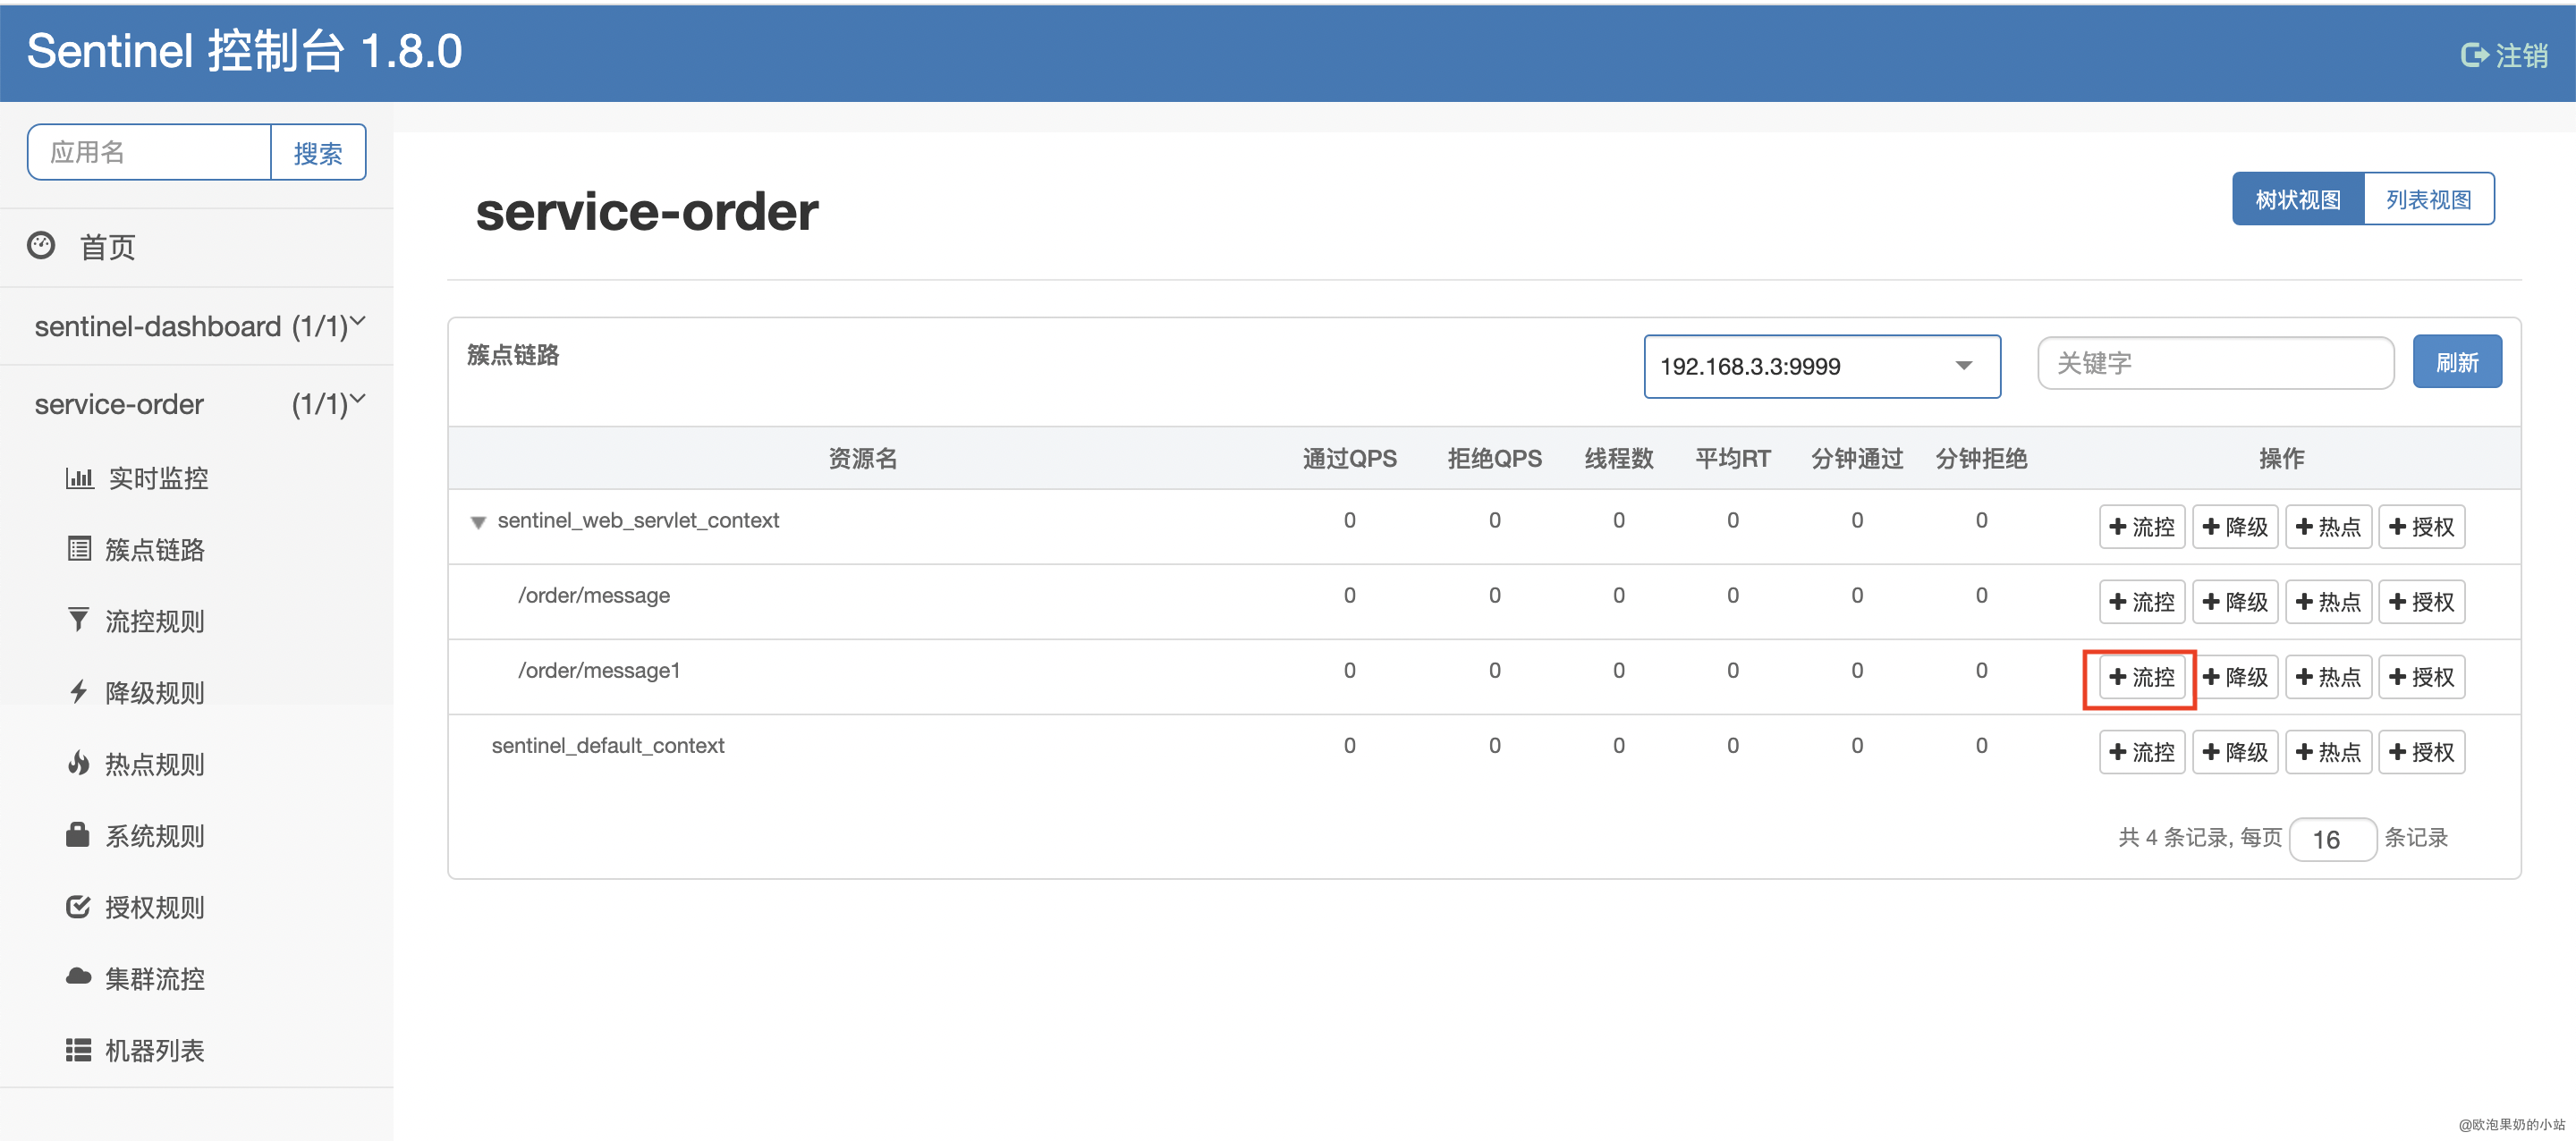
Task: Add 授权 rule for /order/message
Action: click(x=2421, y=602)
